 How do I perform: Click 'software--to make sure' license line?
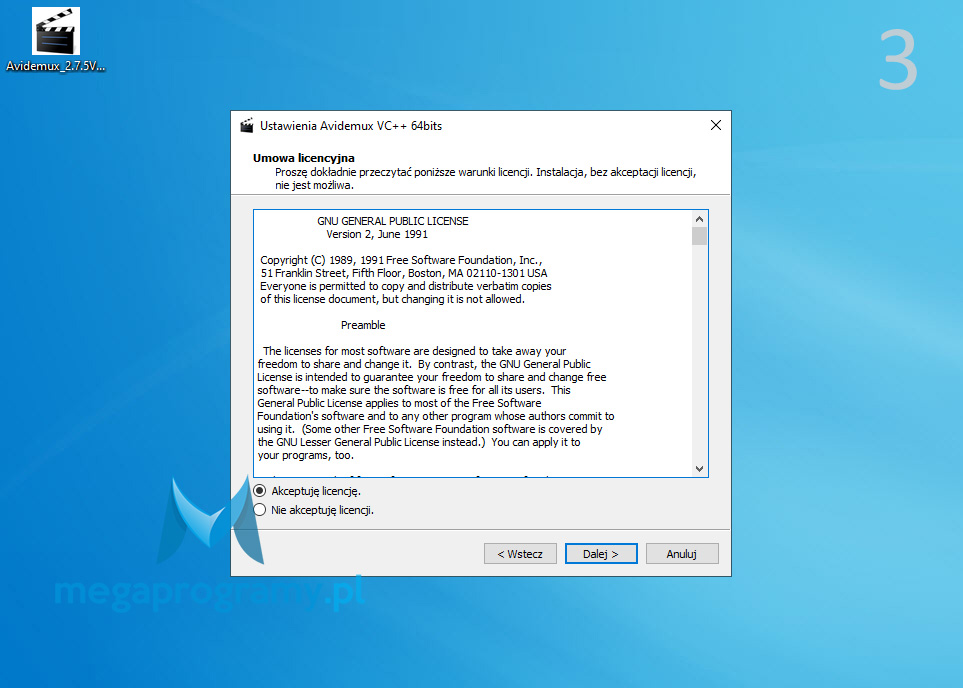[x=414, y=390]
